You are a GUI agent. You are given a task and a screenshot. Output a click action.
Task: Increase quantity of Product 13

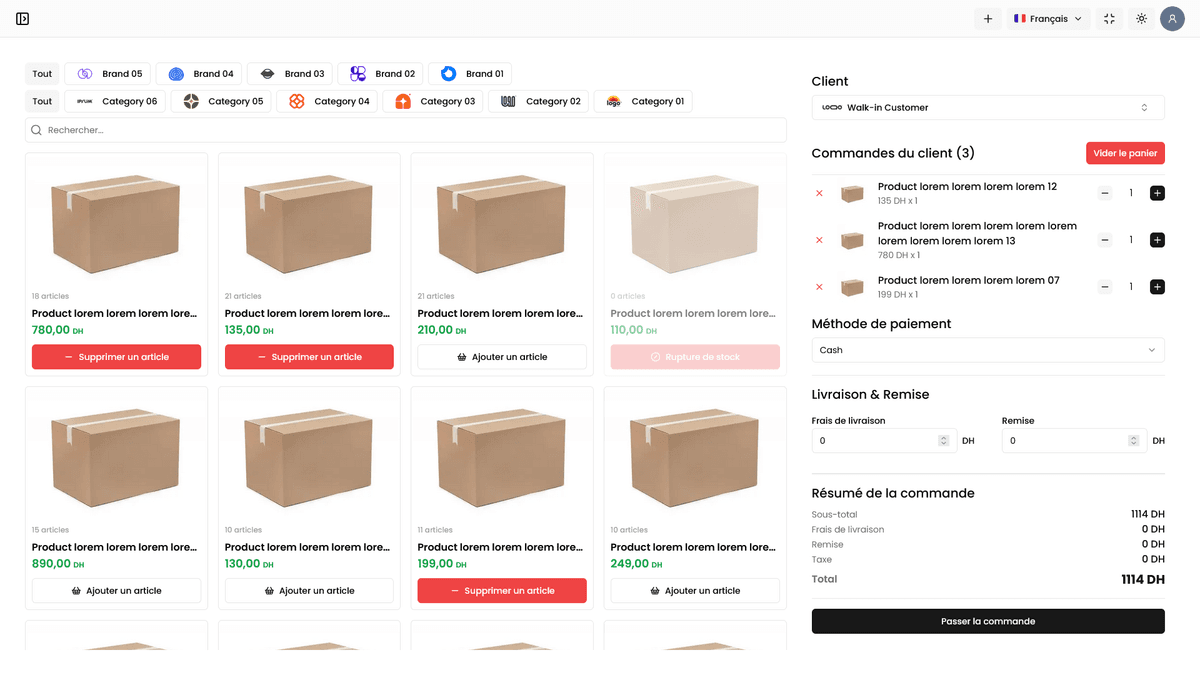click(x=1157, y=240)
